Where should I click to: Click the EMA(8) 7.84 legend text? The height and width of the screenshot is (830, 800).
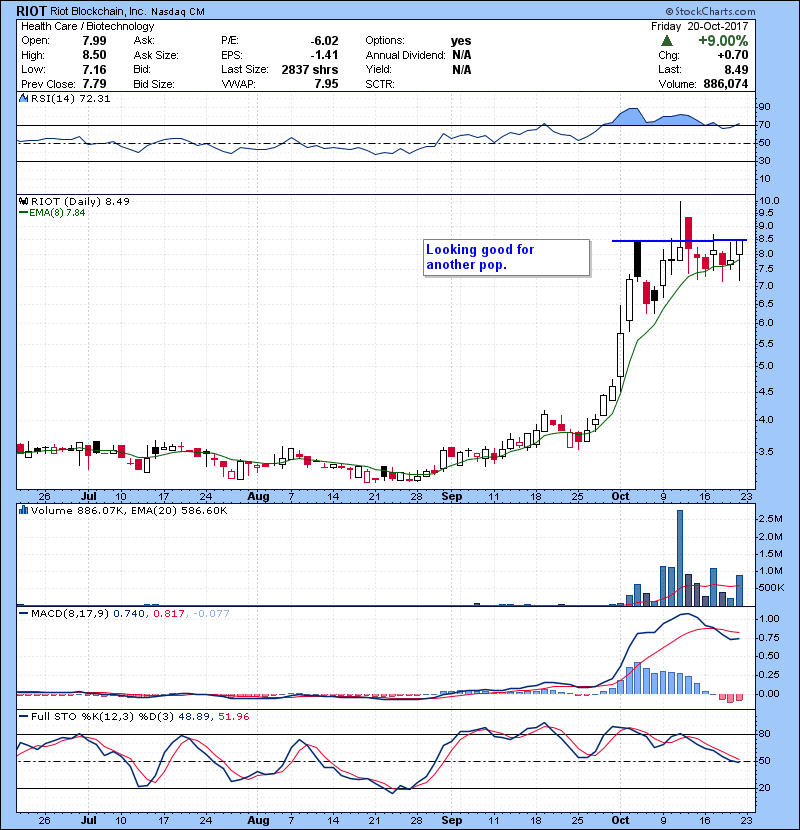click(x=57, y=213)
